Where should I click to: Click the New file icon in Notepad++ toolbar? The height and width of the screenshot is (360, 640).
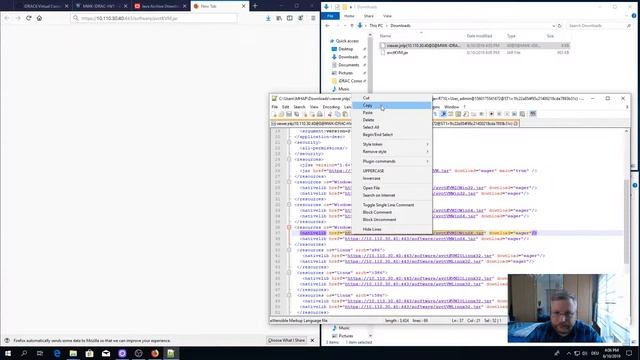(x=274, y=114)
